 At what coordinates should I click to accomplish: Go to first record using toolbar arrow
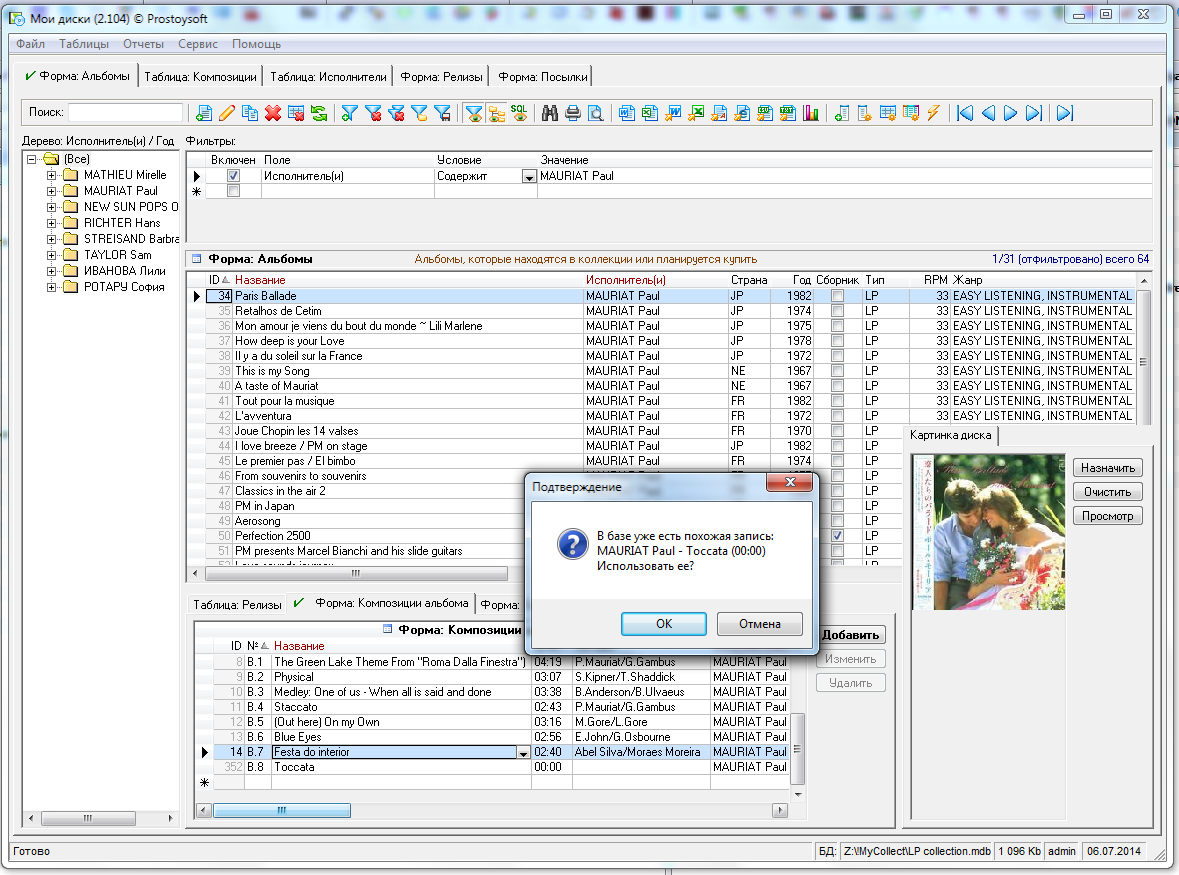pyautogui.click(x=965, y=113)
